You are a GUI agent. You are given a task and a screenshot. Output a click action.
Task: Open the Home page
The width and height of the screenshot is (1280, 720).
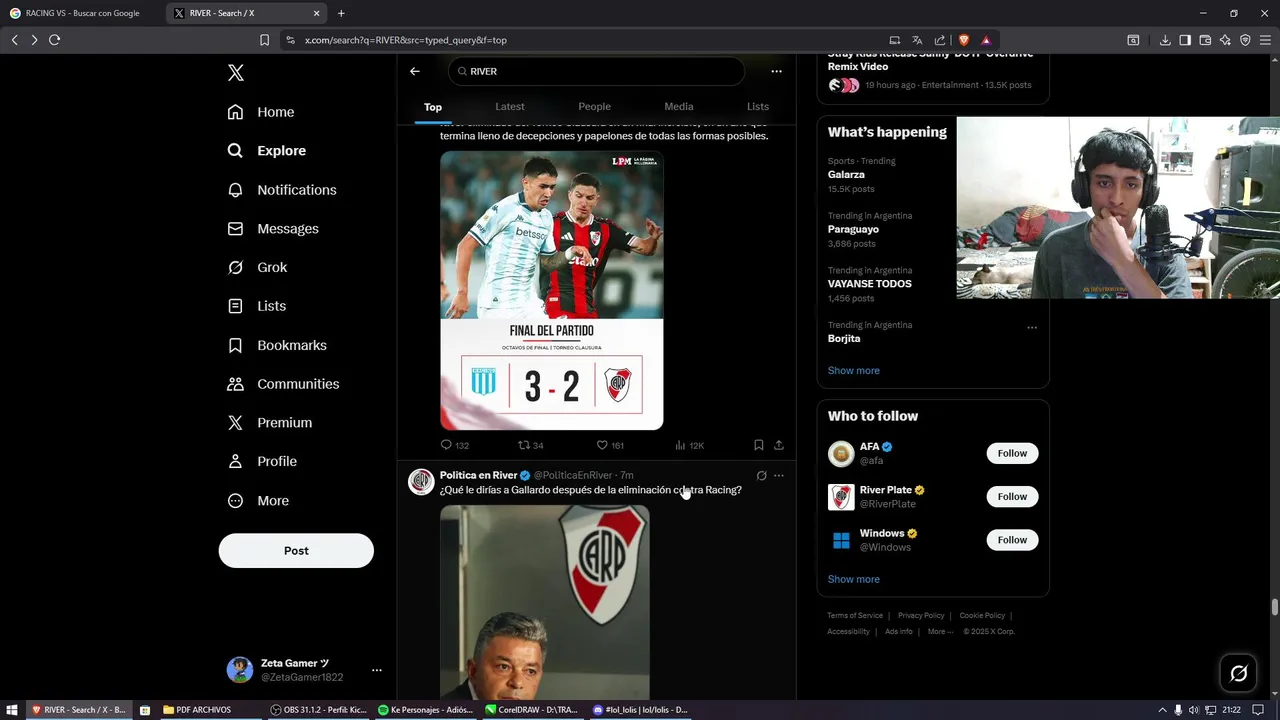pyautogui.click(x=261, y=112)
